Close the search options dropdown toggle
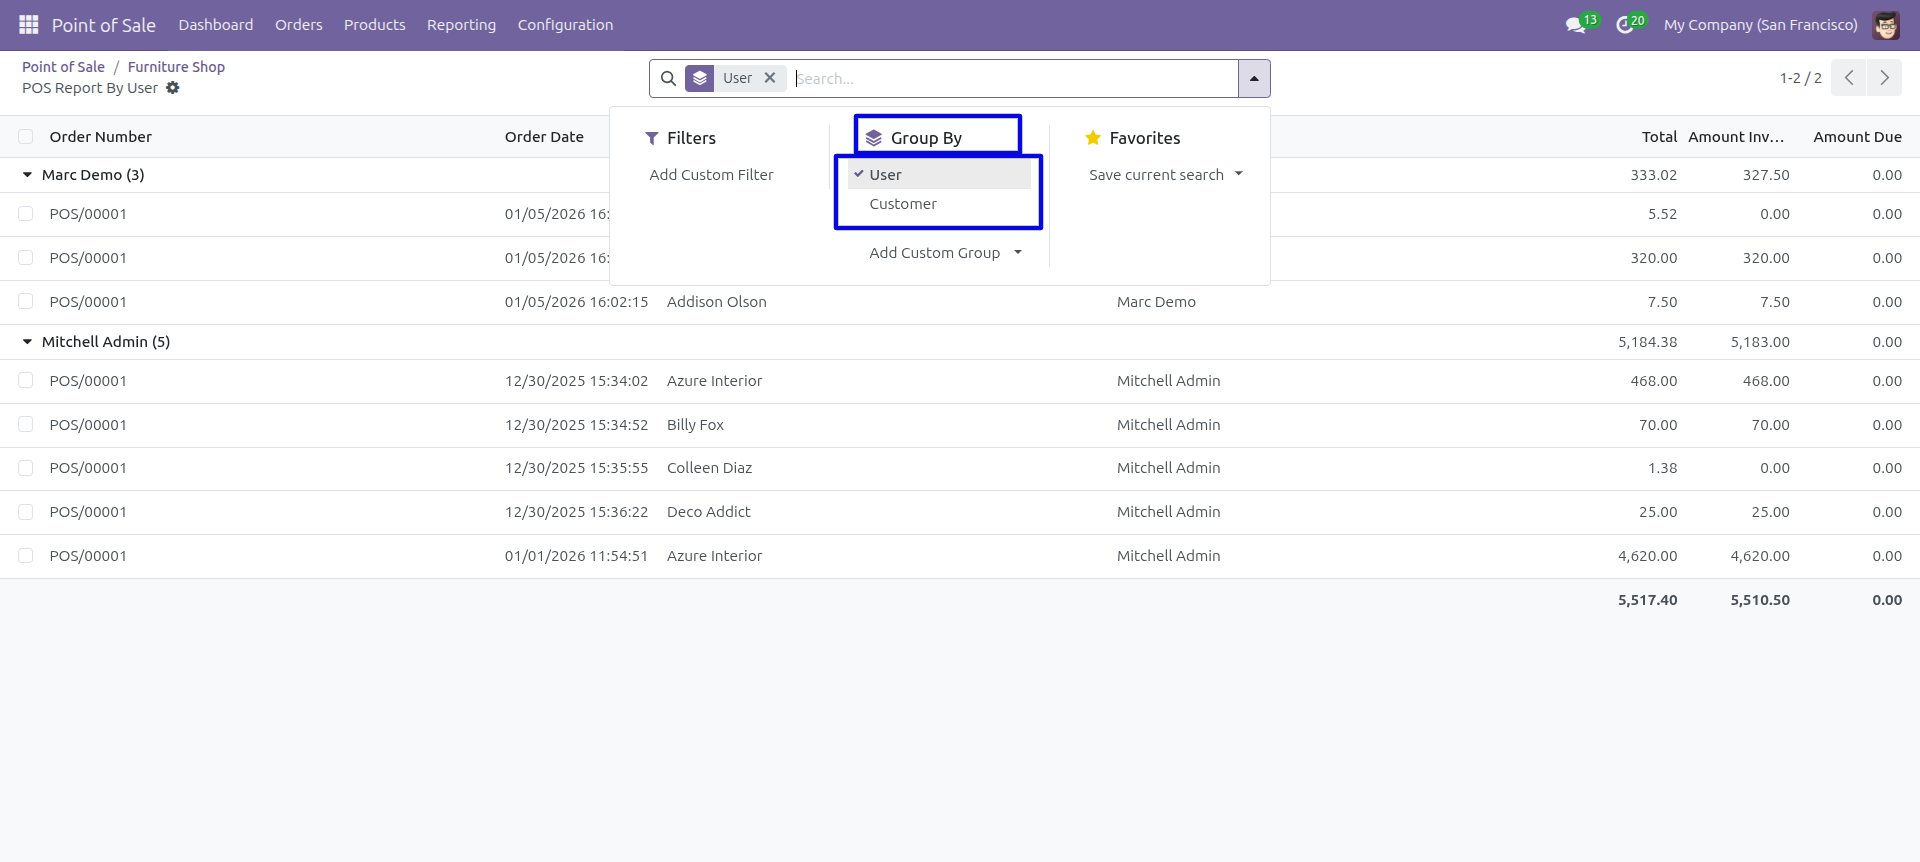Viewport: 1920px width, 862px height. point(1254,78)
